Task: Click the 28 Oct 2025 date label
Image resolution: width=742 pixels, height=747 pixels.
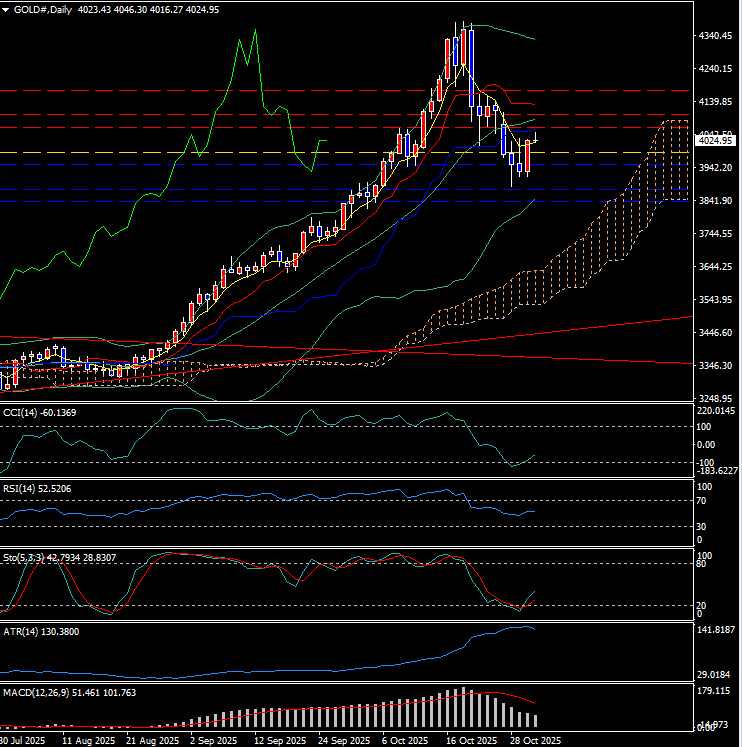Action: pyautogui.click(x=534, y=740)
